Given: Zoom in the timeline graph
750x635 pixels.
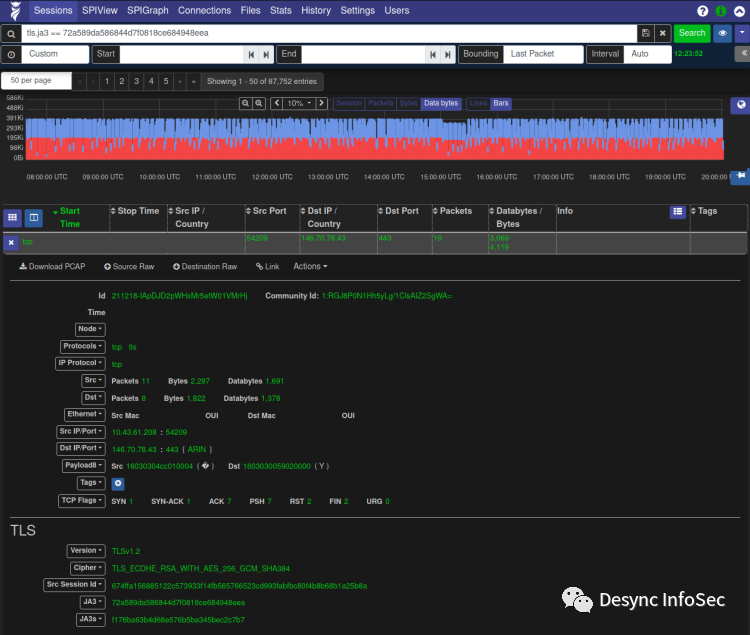Looking at the screenshot, I should pyautogui.click(x=259, y=103).
